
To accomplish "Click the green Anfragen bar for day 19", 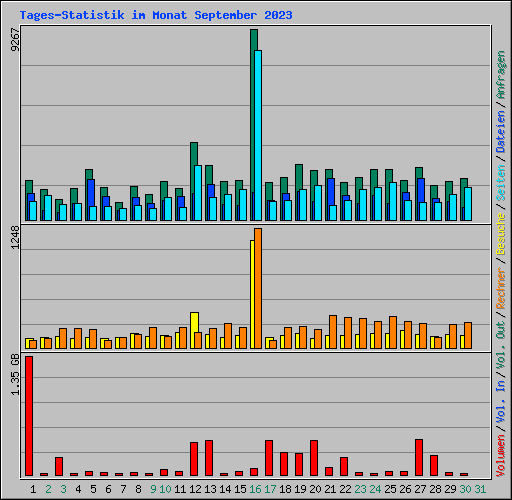I will tap(299, 177).
